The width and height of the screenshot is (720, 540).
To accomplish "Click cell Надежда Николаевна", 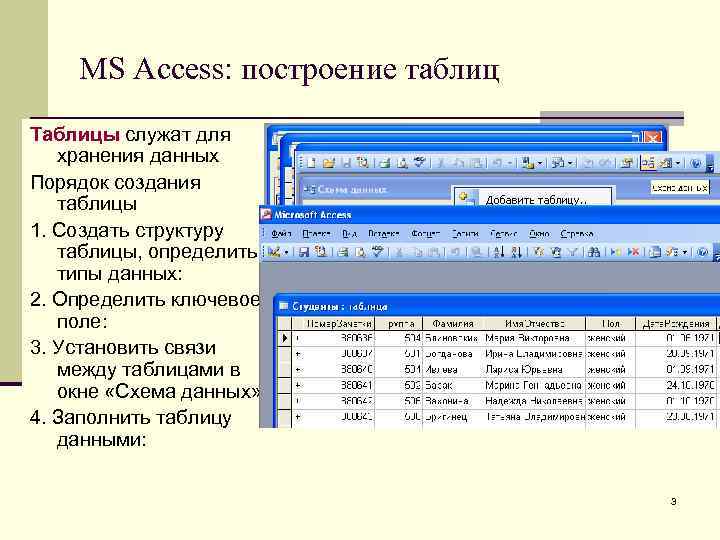I will point(535,401).
